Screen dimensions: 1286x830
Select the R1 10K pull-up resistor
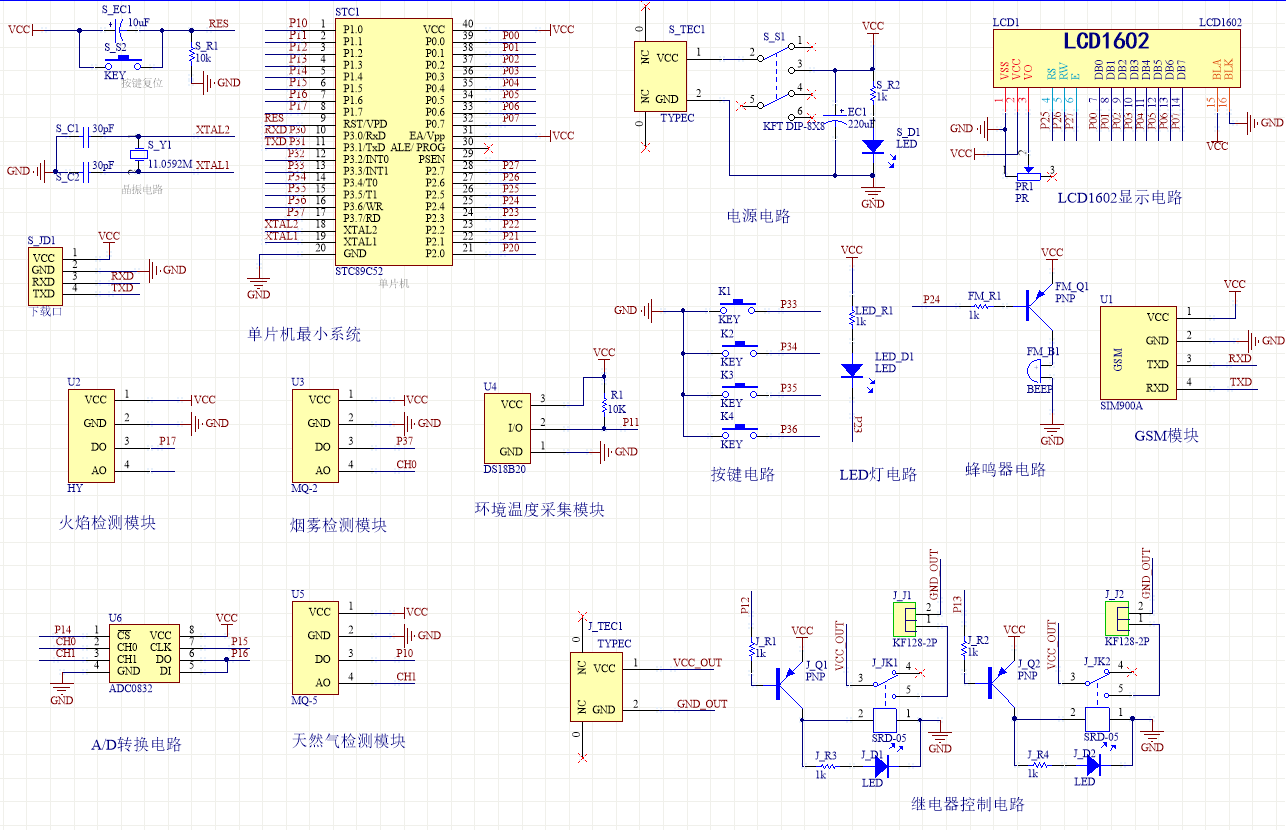pyautogui.click(x=604, y=407)
